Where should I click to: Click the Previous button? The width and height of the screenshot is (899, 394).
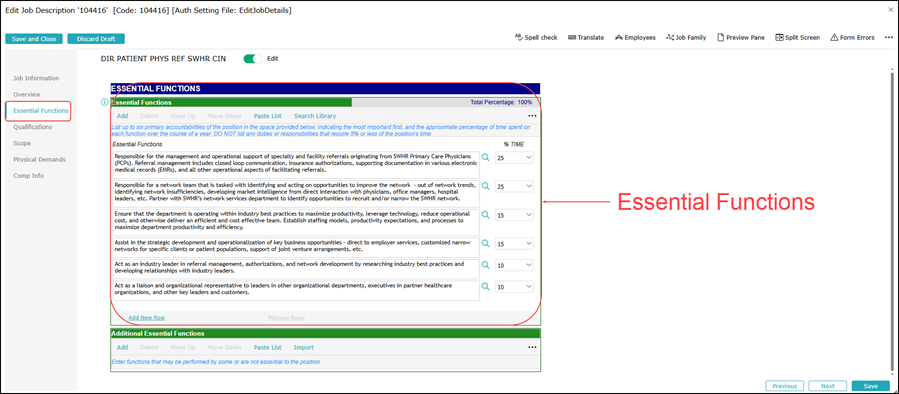click(784, 386)
